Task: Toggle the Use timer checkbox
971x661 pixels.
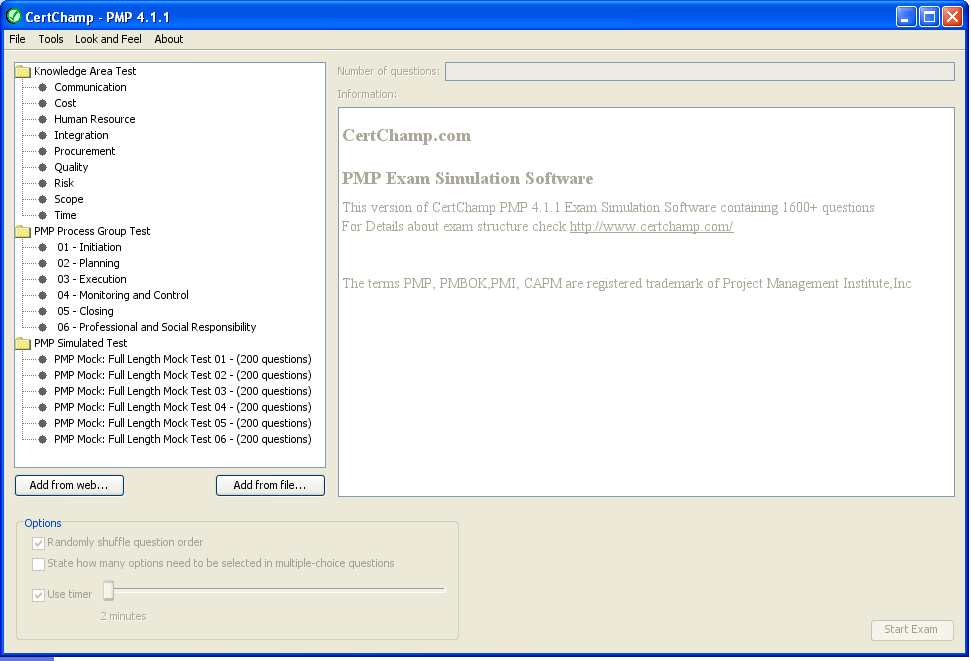Action: click(x=39, y=595)
